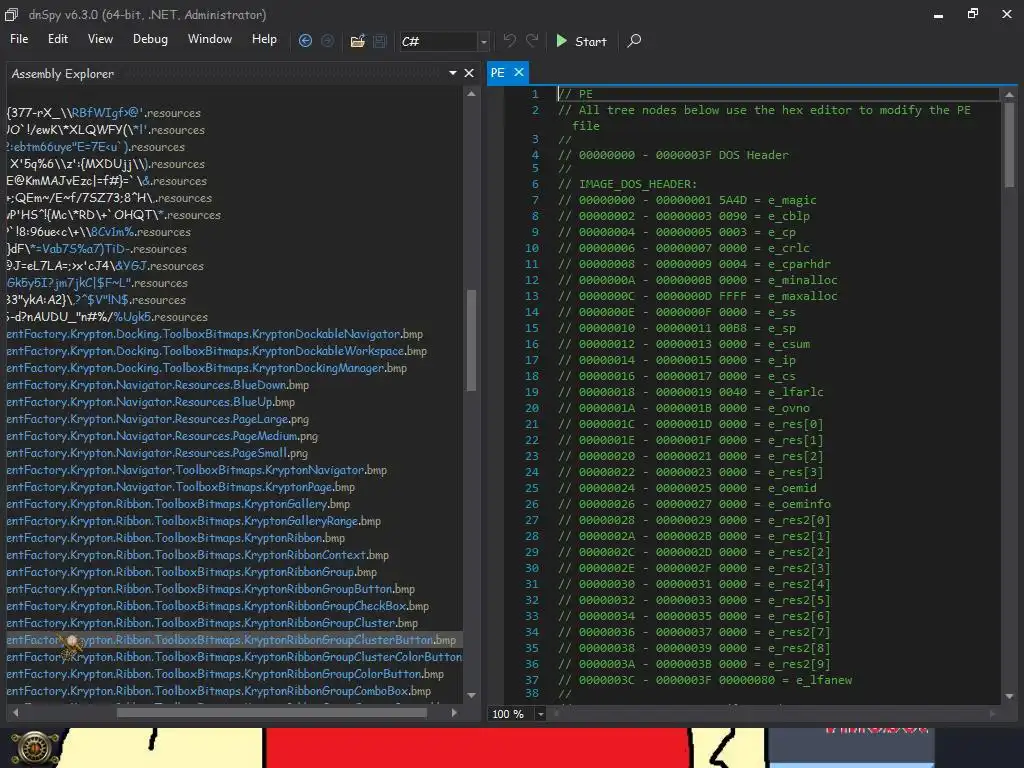Open the round clock app in taskbar
This screenshot has width=1024, height=768.
tap(34, 748)
